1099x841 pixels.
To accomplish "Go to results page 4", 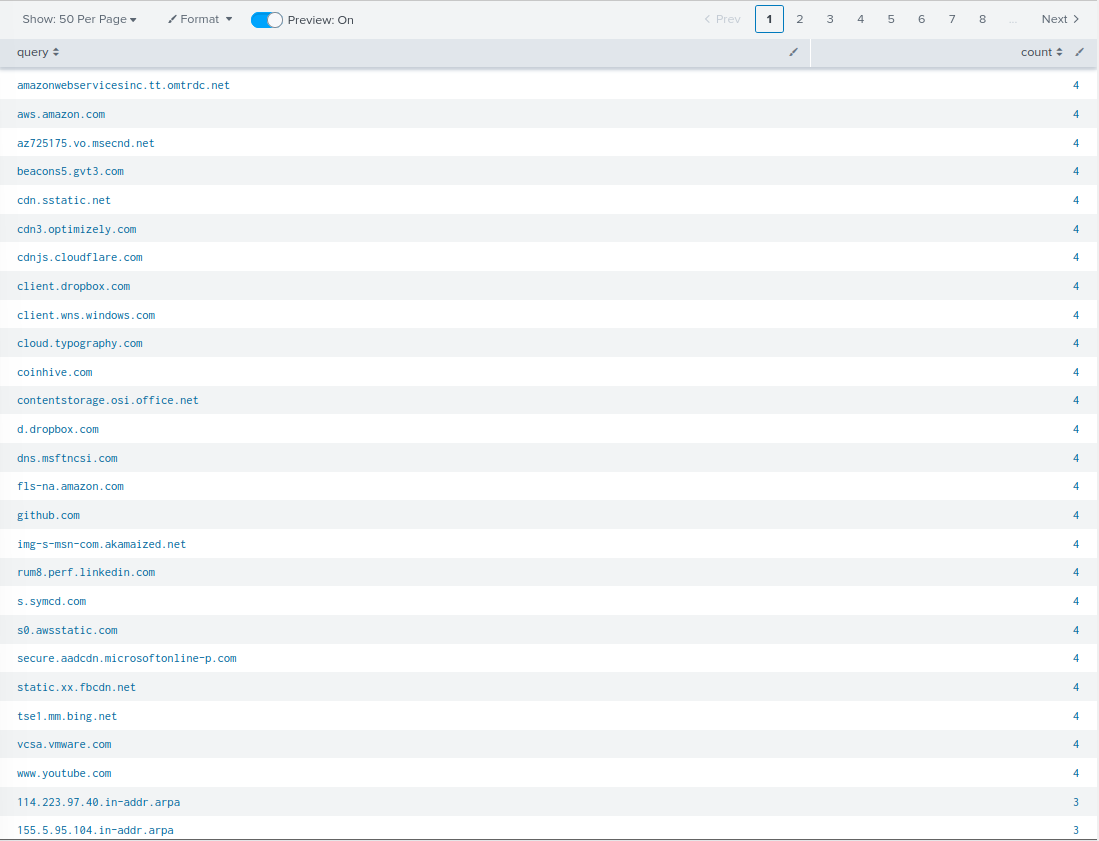I will click(861, 19).
